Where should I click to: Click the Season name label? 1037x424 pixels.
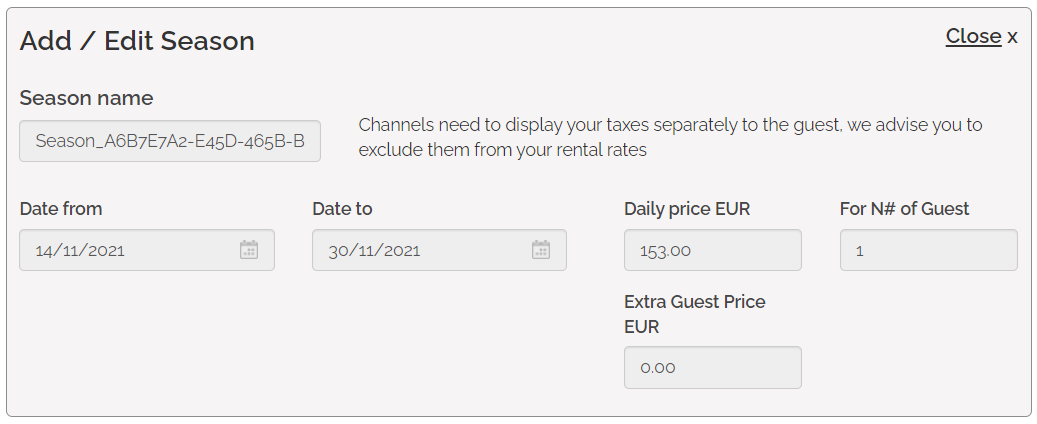86,98
